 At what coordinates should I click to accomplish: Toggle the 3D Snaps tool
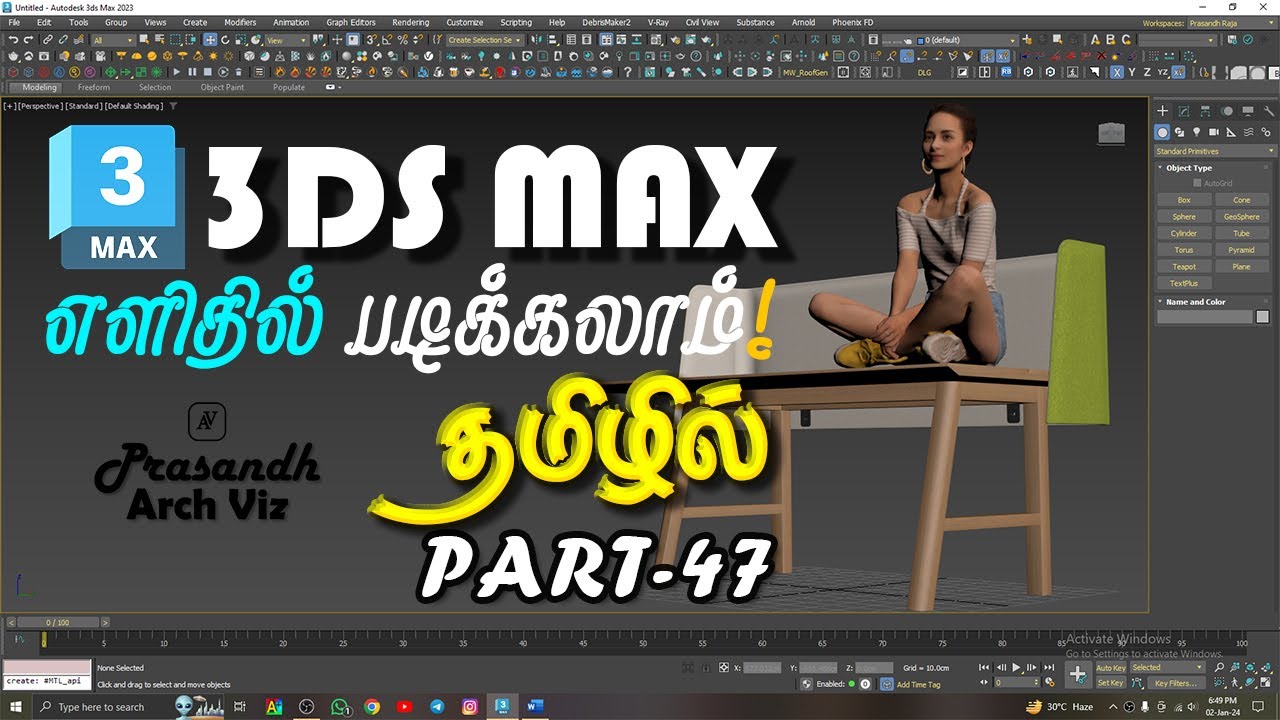[x=371, y=40]
